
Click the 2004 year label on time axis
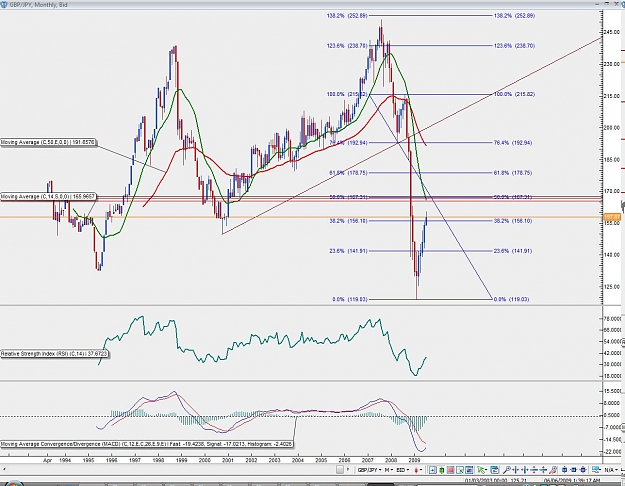298,460
